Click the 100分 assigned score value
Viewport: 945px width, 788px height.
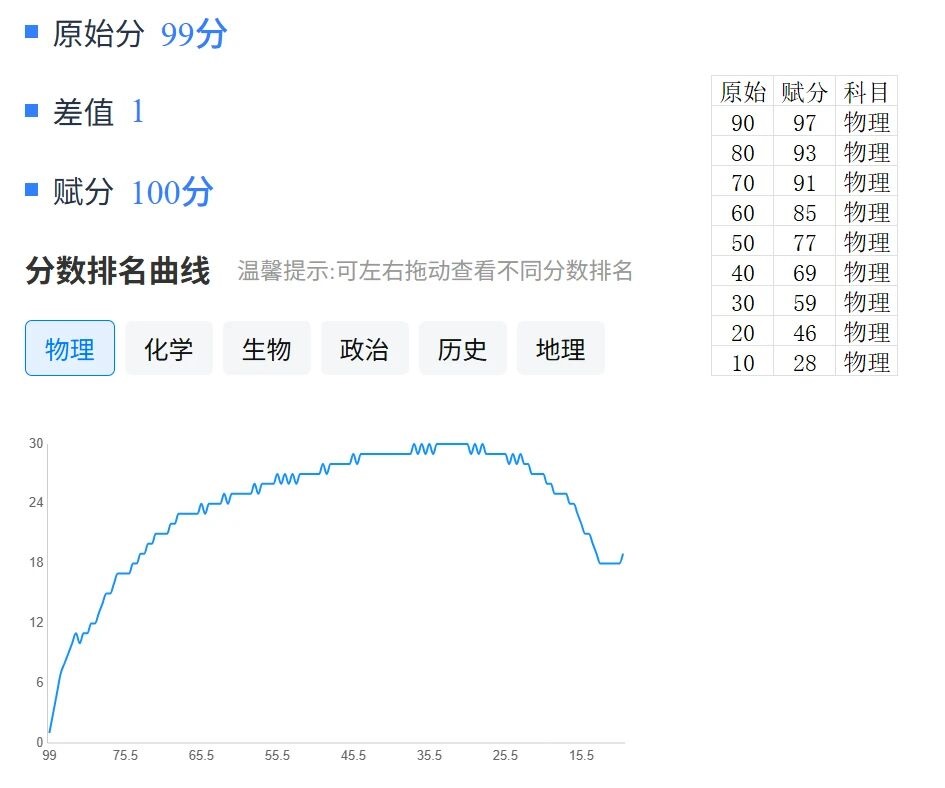pos(172,192)
